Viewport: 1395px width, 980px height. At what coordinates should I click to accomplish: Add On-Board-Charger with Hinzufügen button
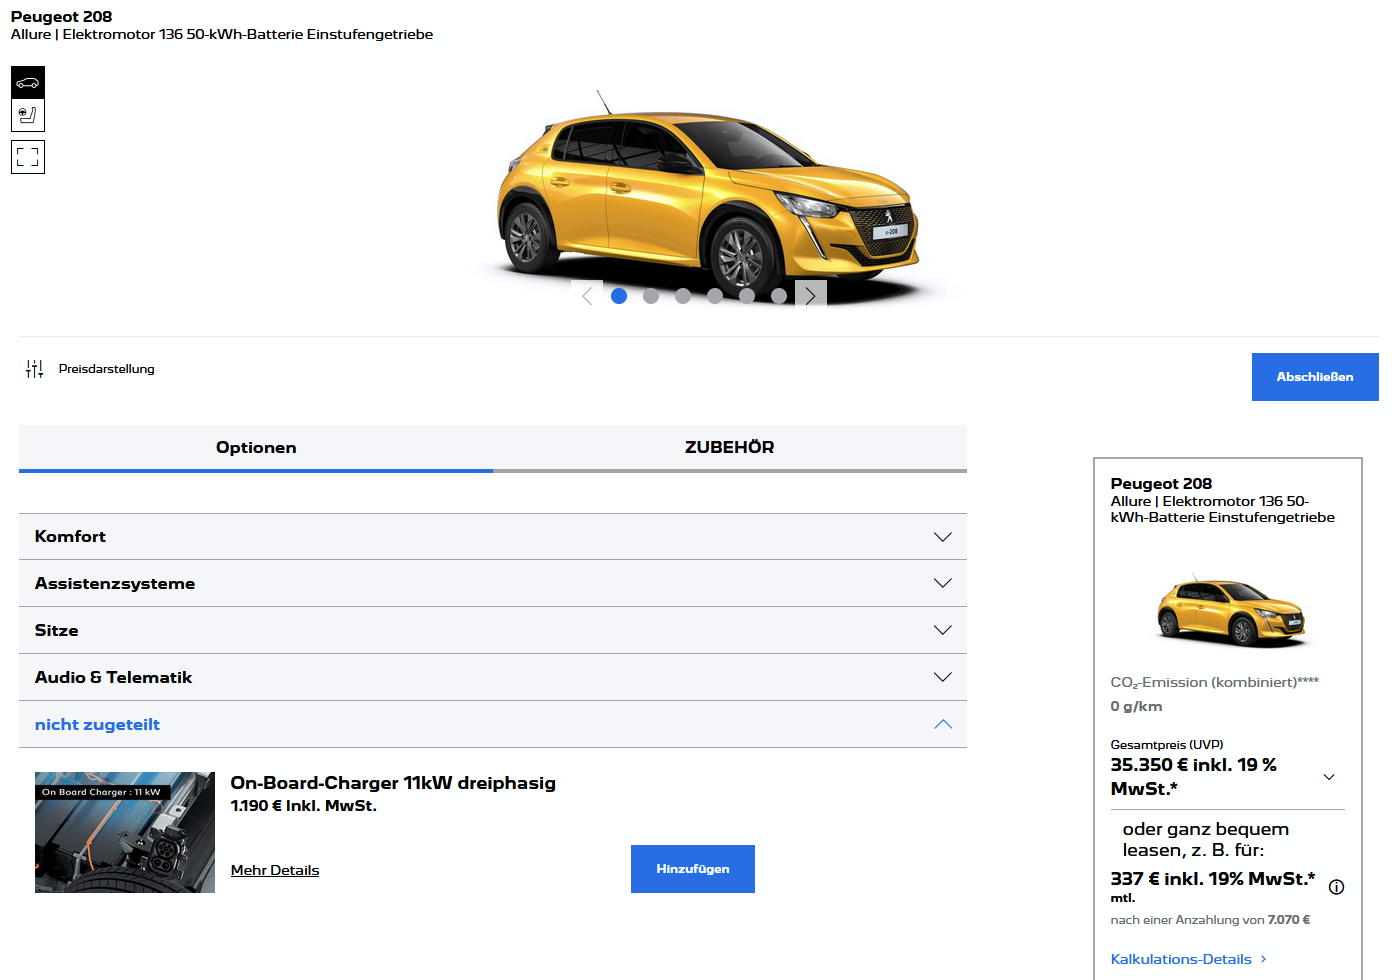693,869
